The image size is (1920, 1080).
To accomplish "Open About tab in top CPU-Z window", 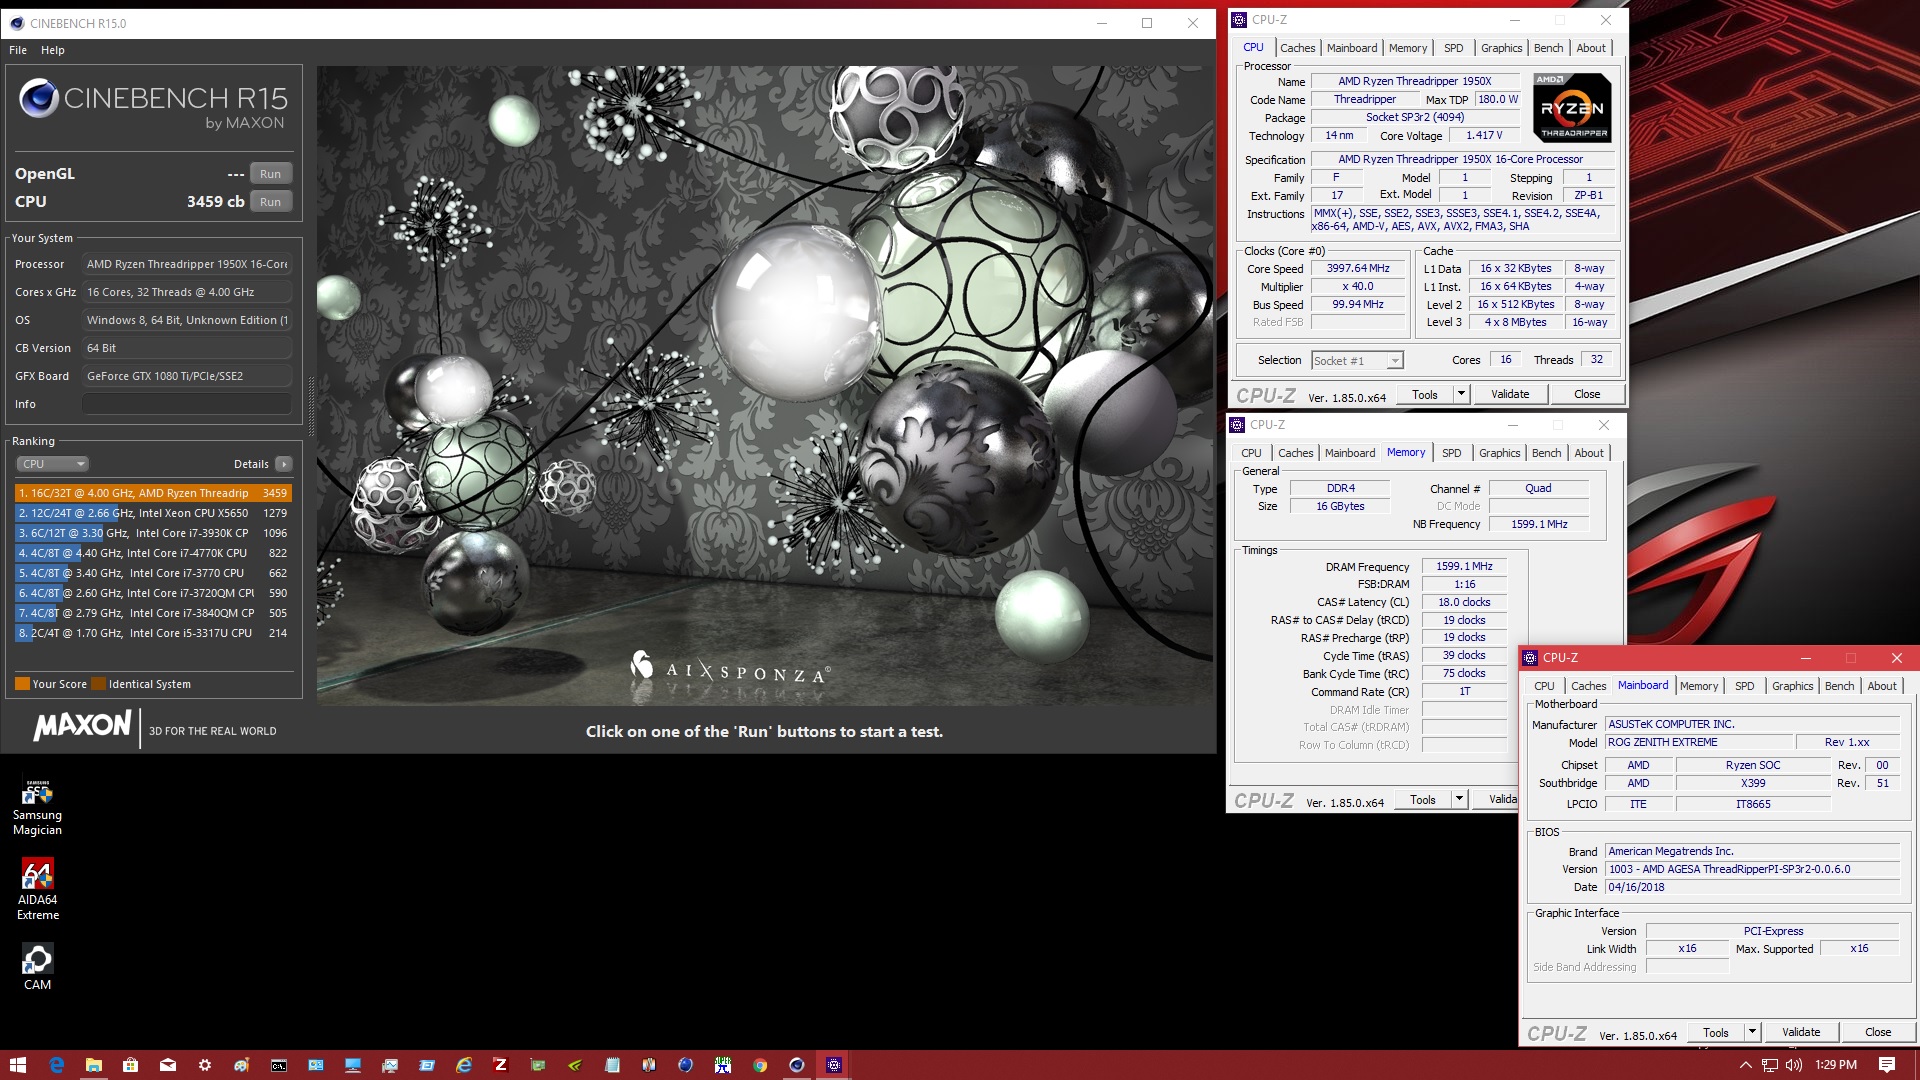I will [1591, 48].
